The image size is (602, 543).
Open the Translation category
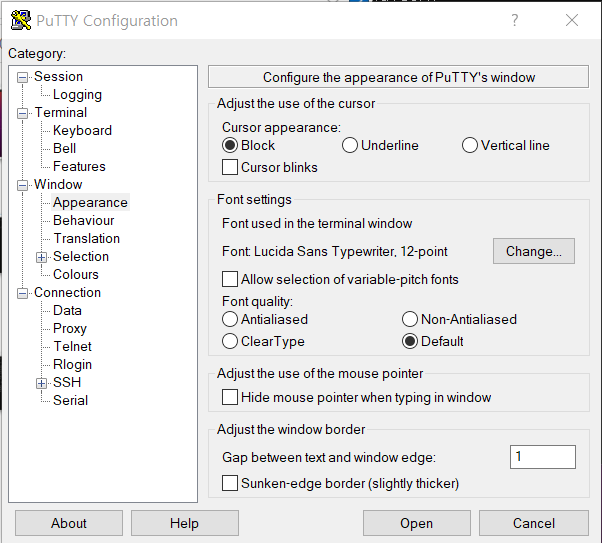[x=86, y=239]
